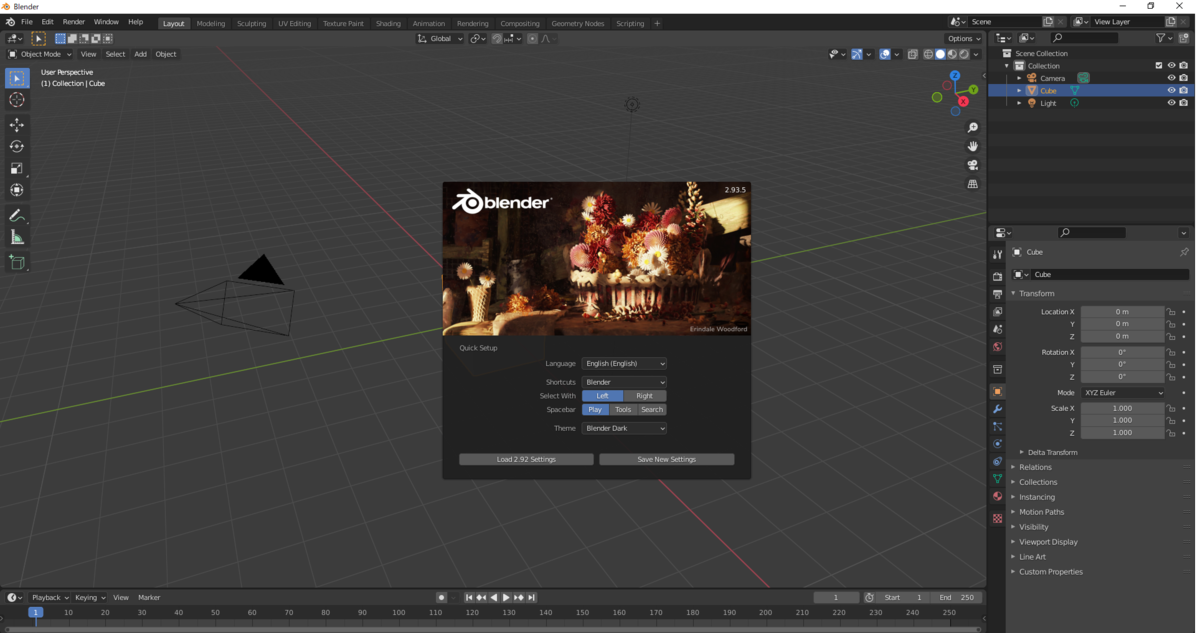1200x633 pixels.
Task: Choose the Scale tool
Action: (17, 168)
